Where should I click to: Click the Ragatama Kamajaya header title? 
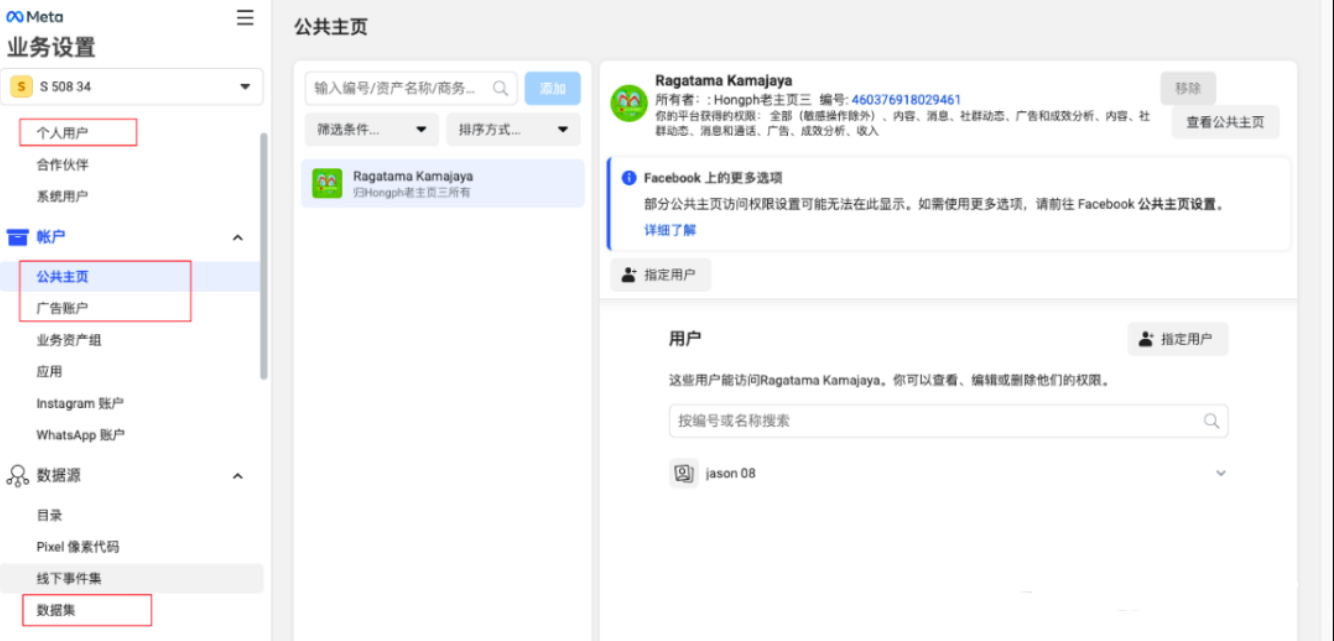[724, 80]
